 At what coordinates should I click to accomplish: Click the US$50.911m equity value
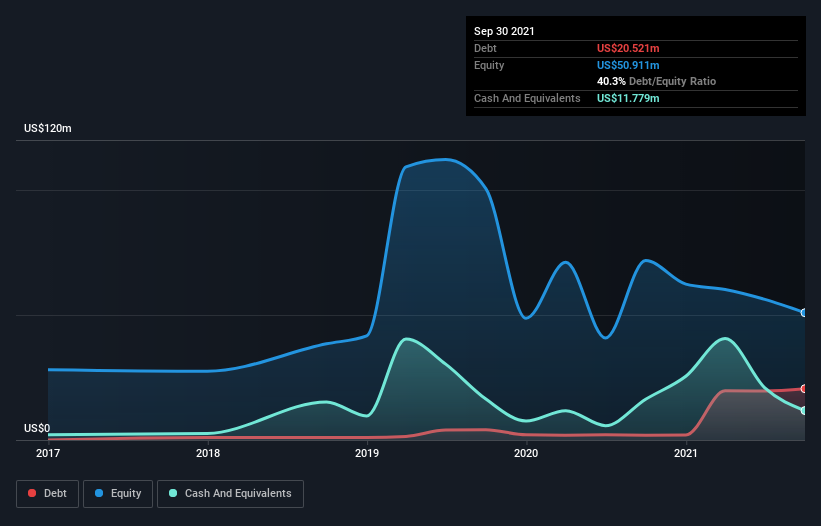click(628, 65)
